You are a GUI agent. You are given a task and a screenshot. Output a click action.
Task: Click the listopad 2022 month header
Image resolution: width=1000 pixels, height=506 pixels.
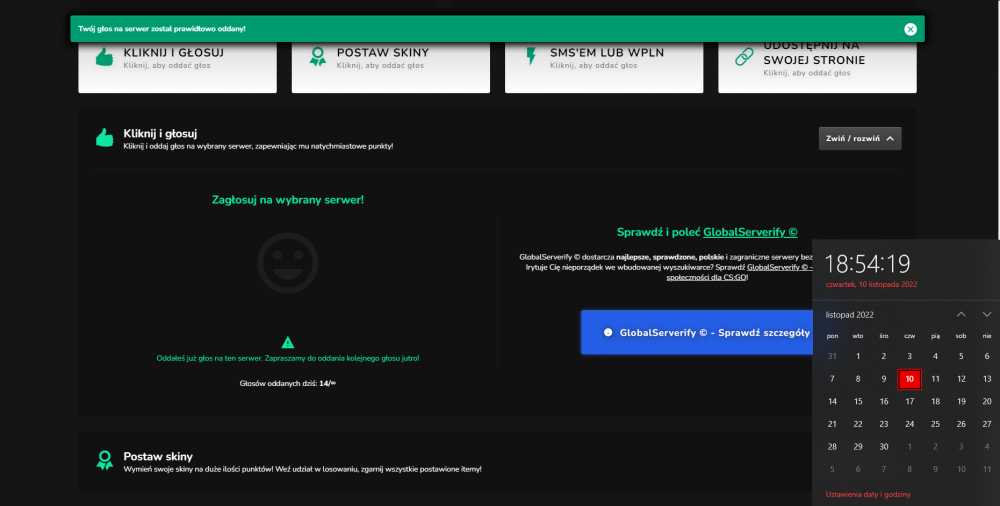click(x=849, y=315)
